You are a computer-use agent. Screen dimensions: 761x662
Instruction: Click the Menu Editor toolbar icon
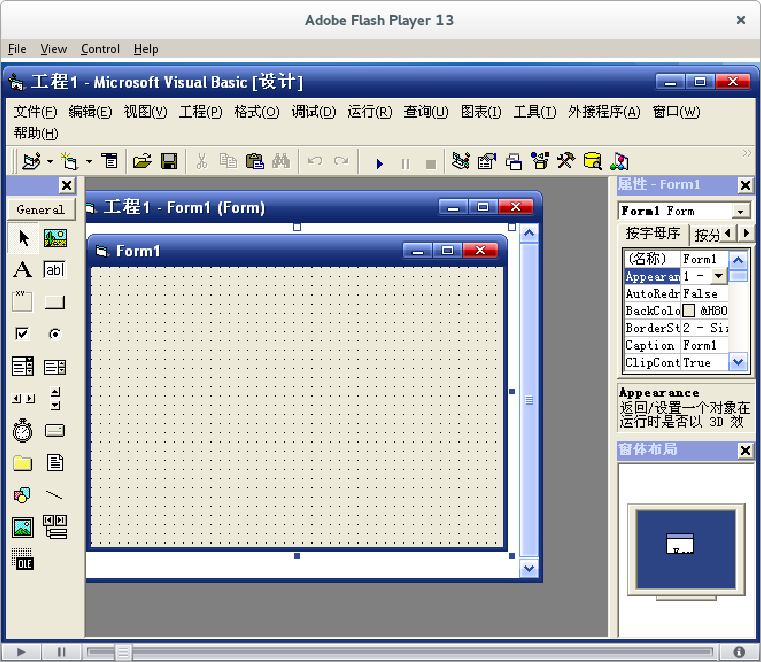click(110, 161)
